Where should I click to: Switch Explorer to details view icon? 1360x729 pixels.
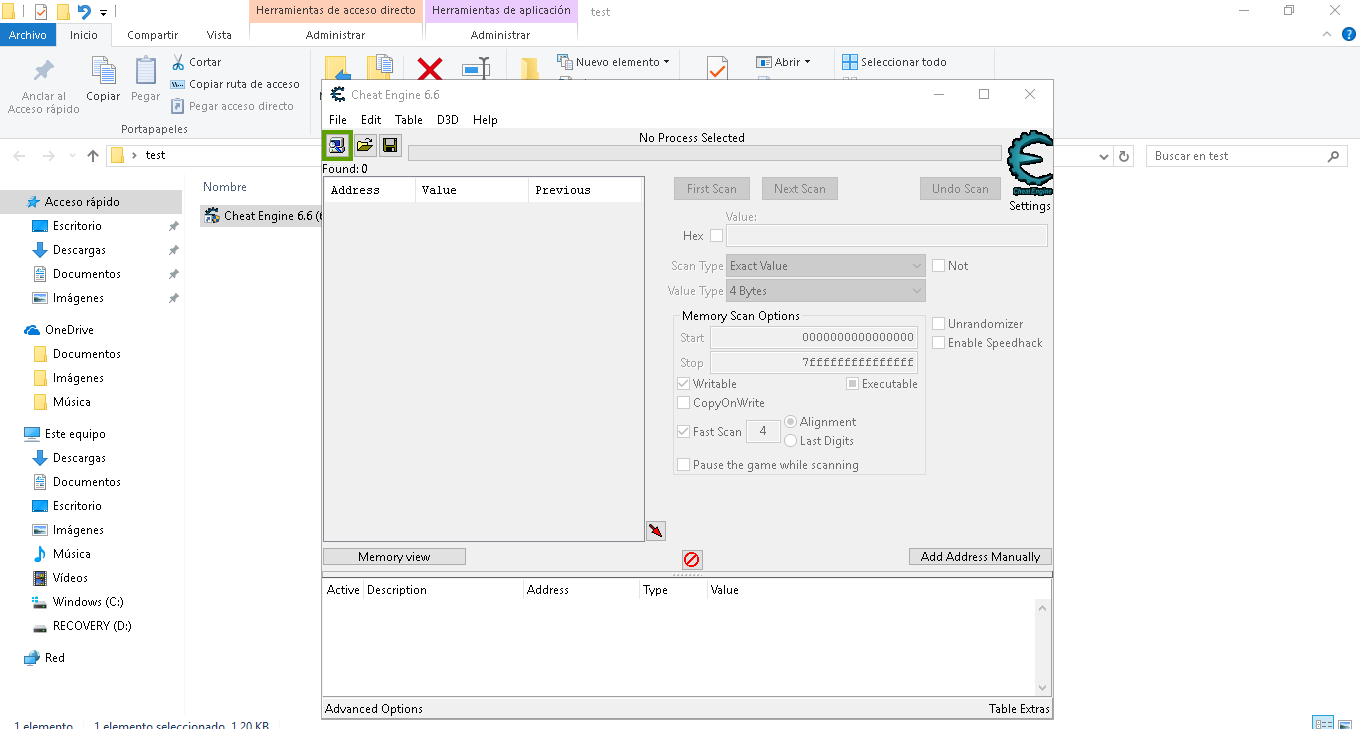1323,723
